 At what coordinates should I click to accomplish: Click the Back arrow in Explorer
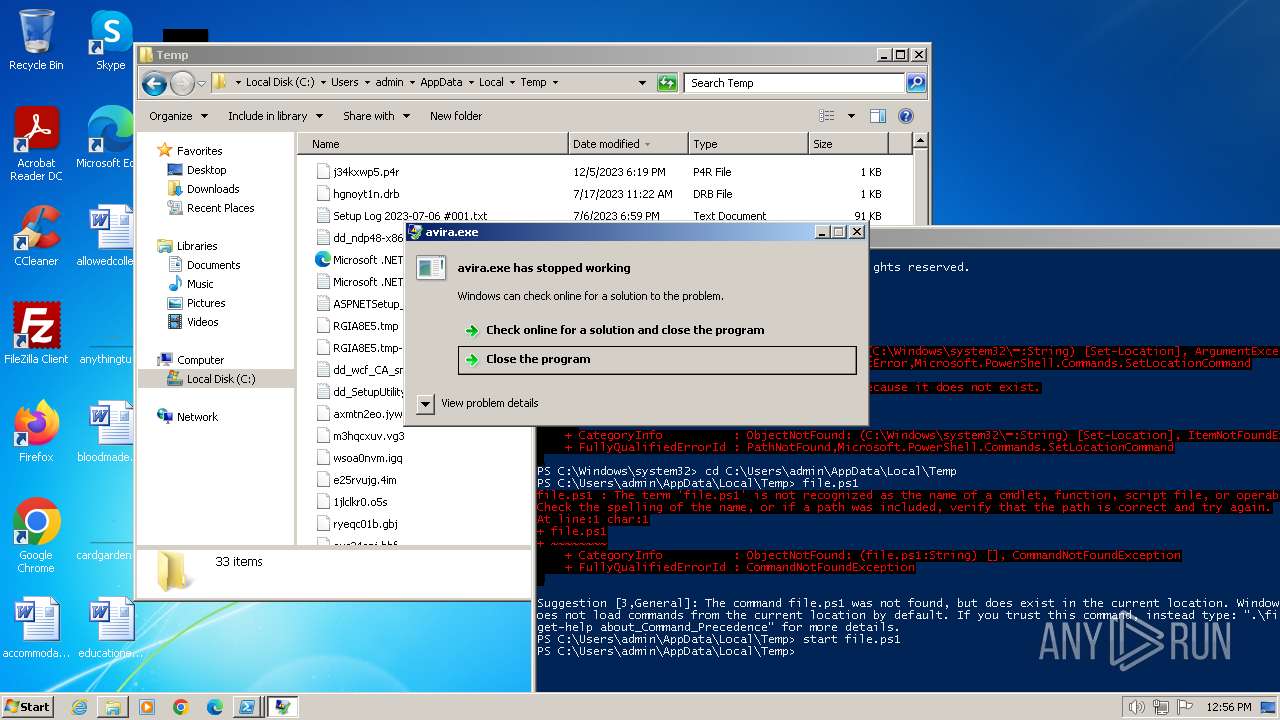click(x=154, y=83)
